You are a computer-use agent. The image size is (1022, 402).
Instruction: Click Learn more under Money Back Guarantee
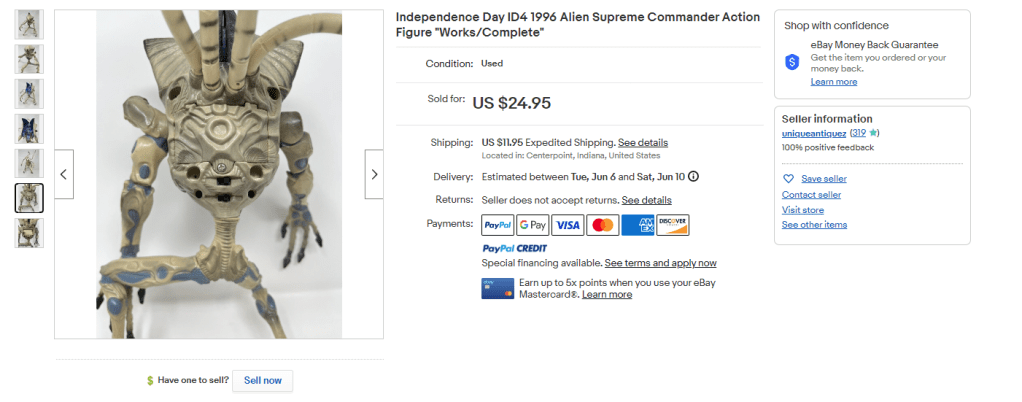(833, 82)
